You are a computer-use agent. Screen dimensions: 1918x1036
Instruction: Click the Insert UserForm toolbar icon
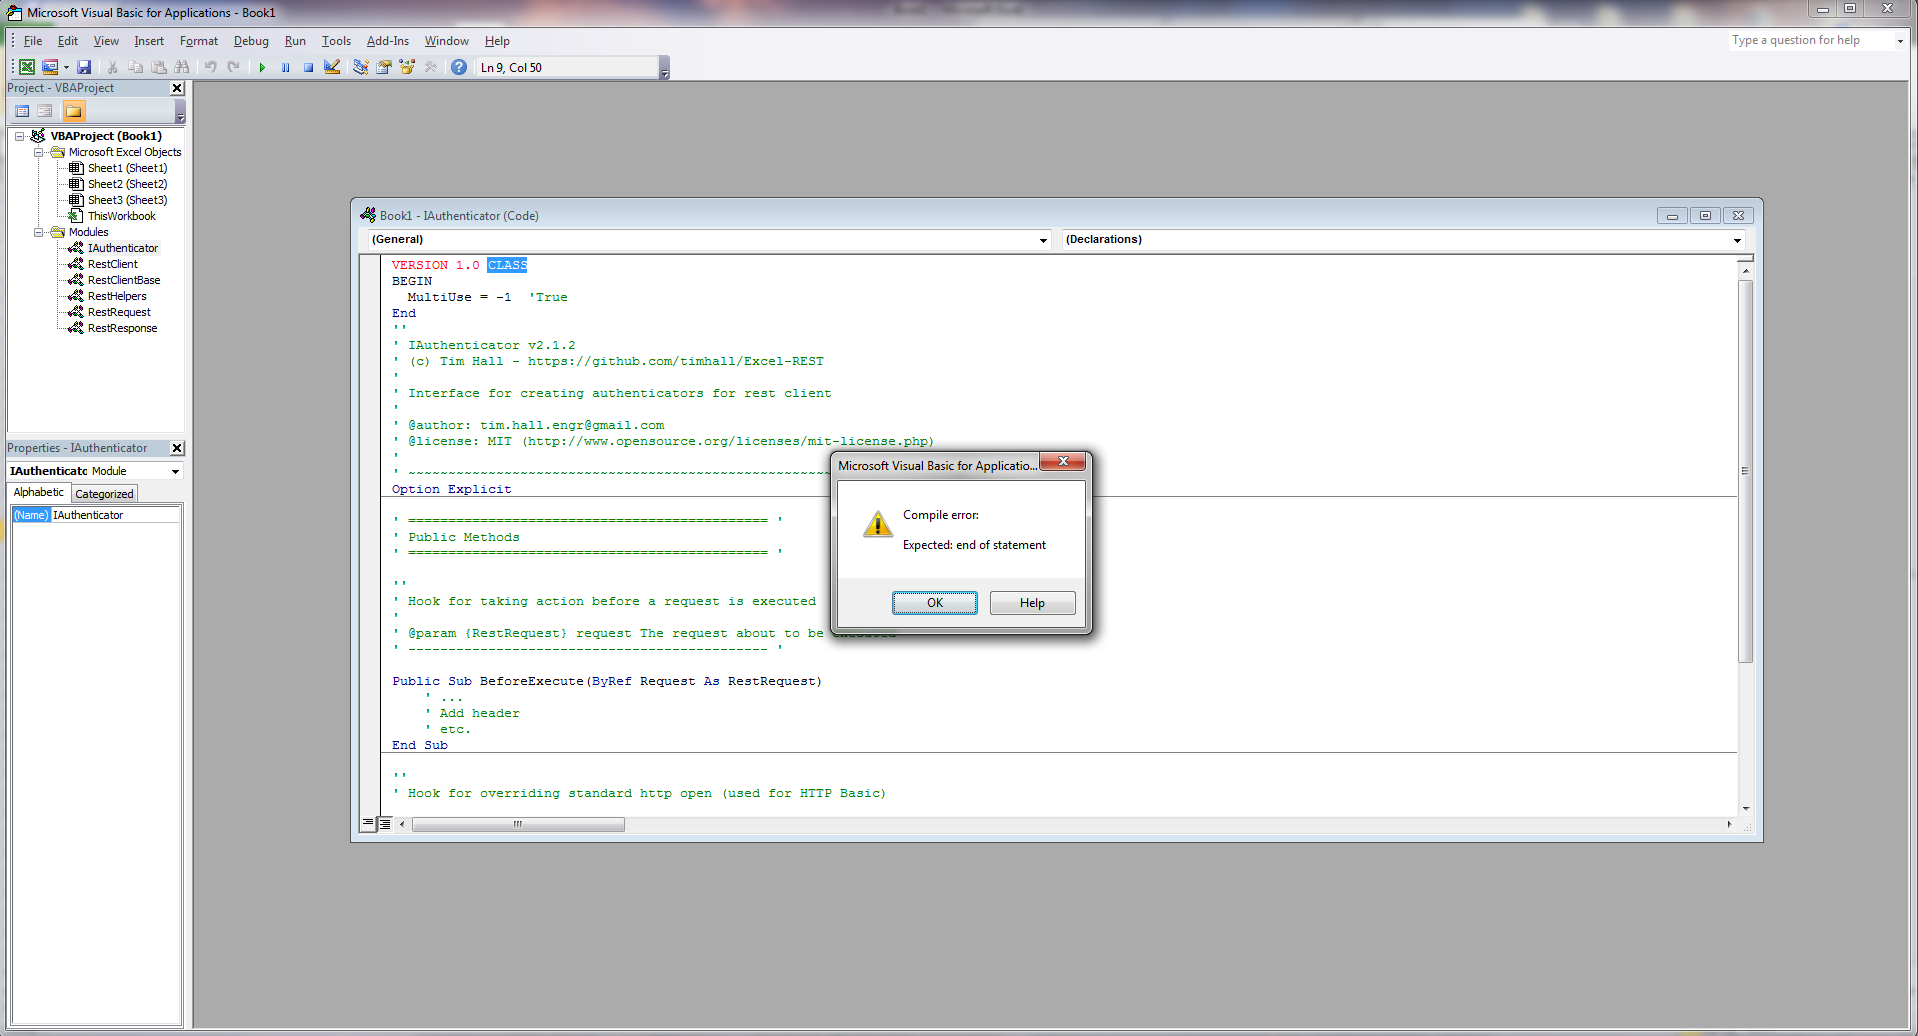[50, 67]
